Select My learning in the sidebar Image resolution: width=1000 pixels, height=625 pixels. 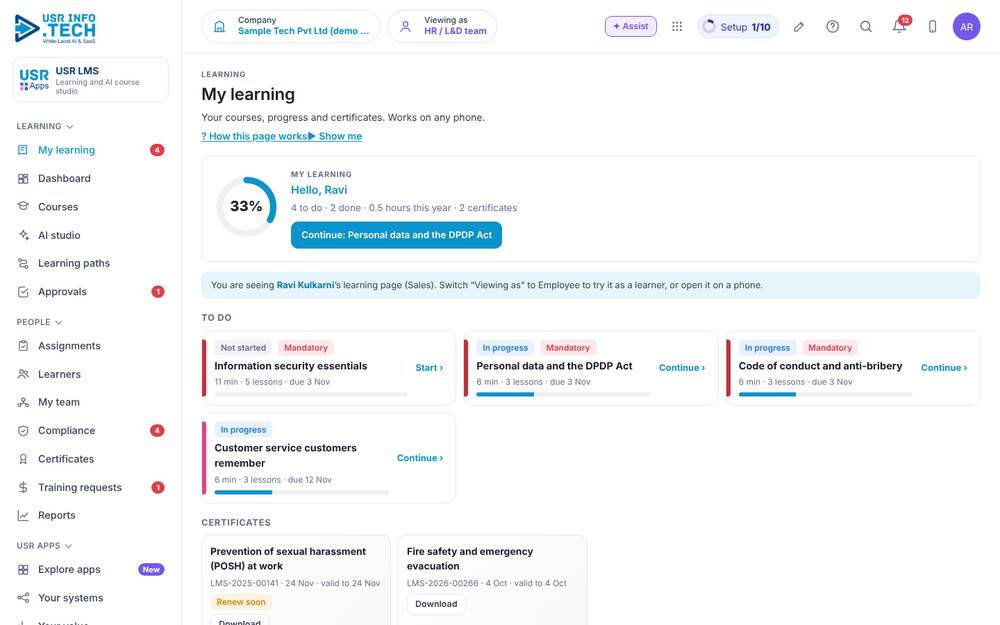tap(90, 150)
